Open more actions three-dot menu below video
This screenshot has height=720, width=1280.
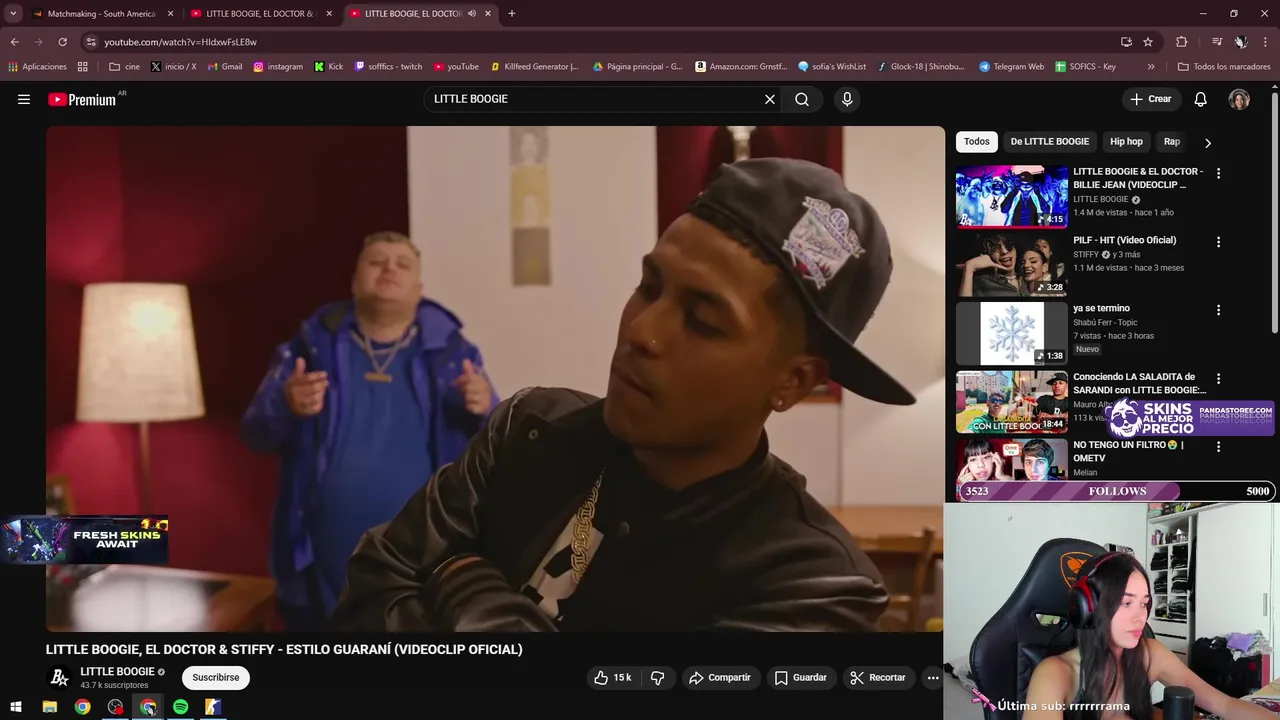point(933,677)
